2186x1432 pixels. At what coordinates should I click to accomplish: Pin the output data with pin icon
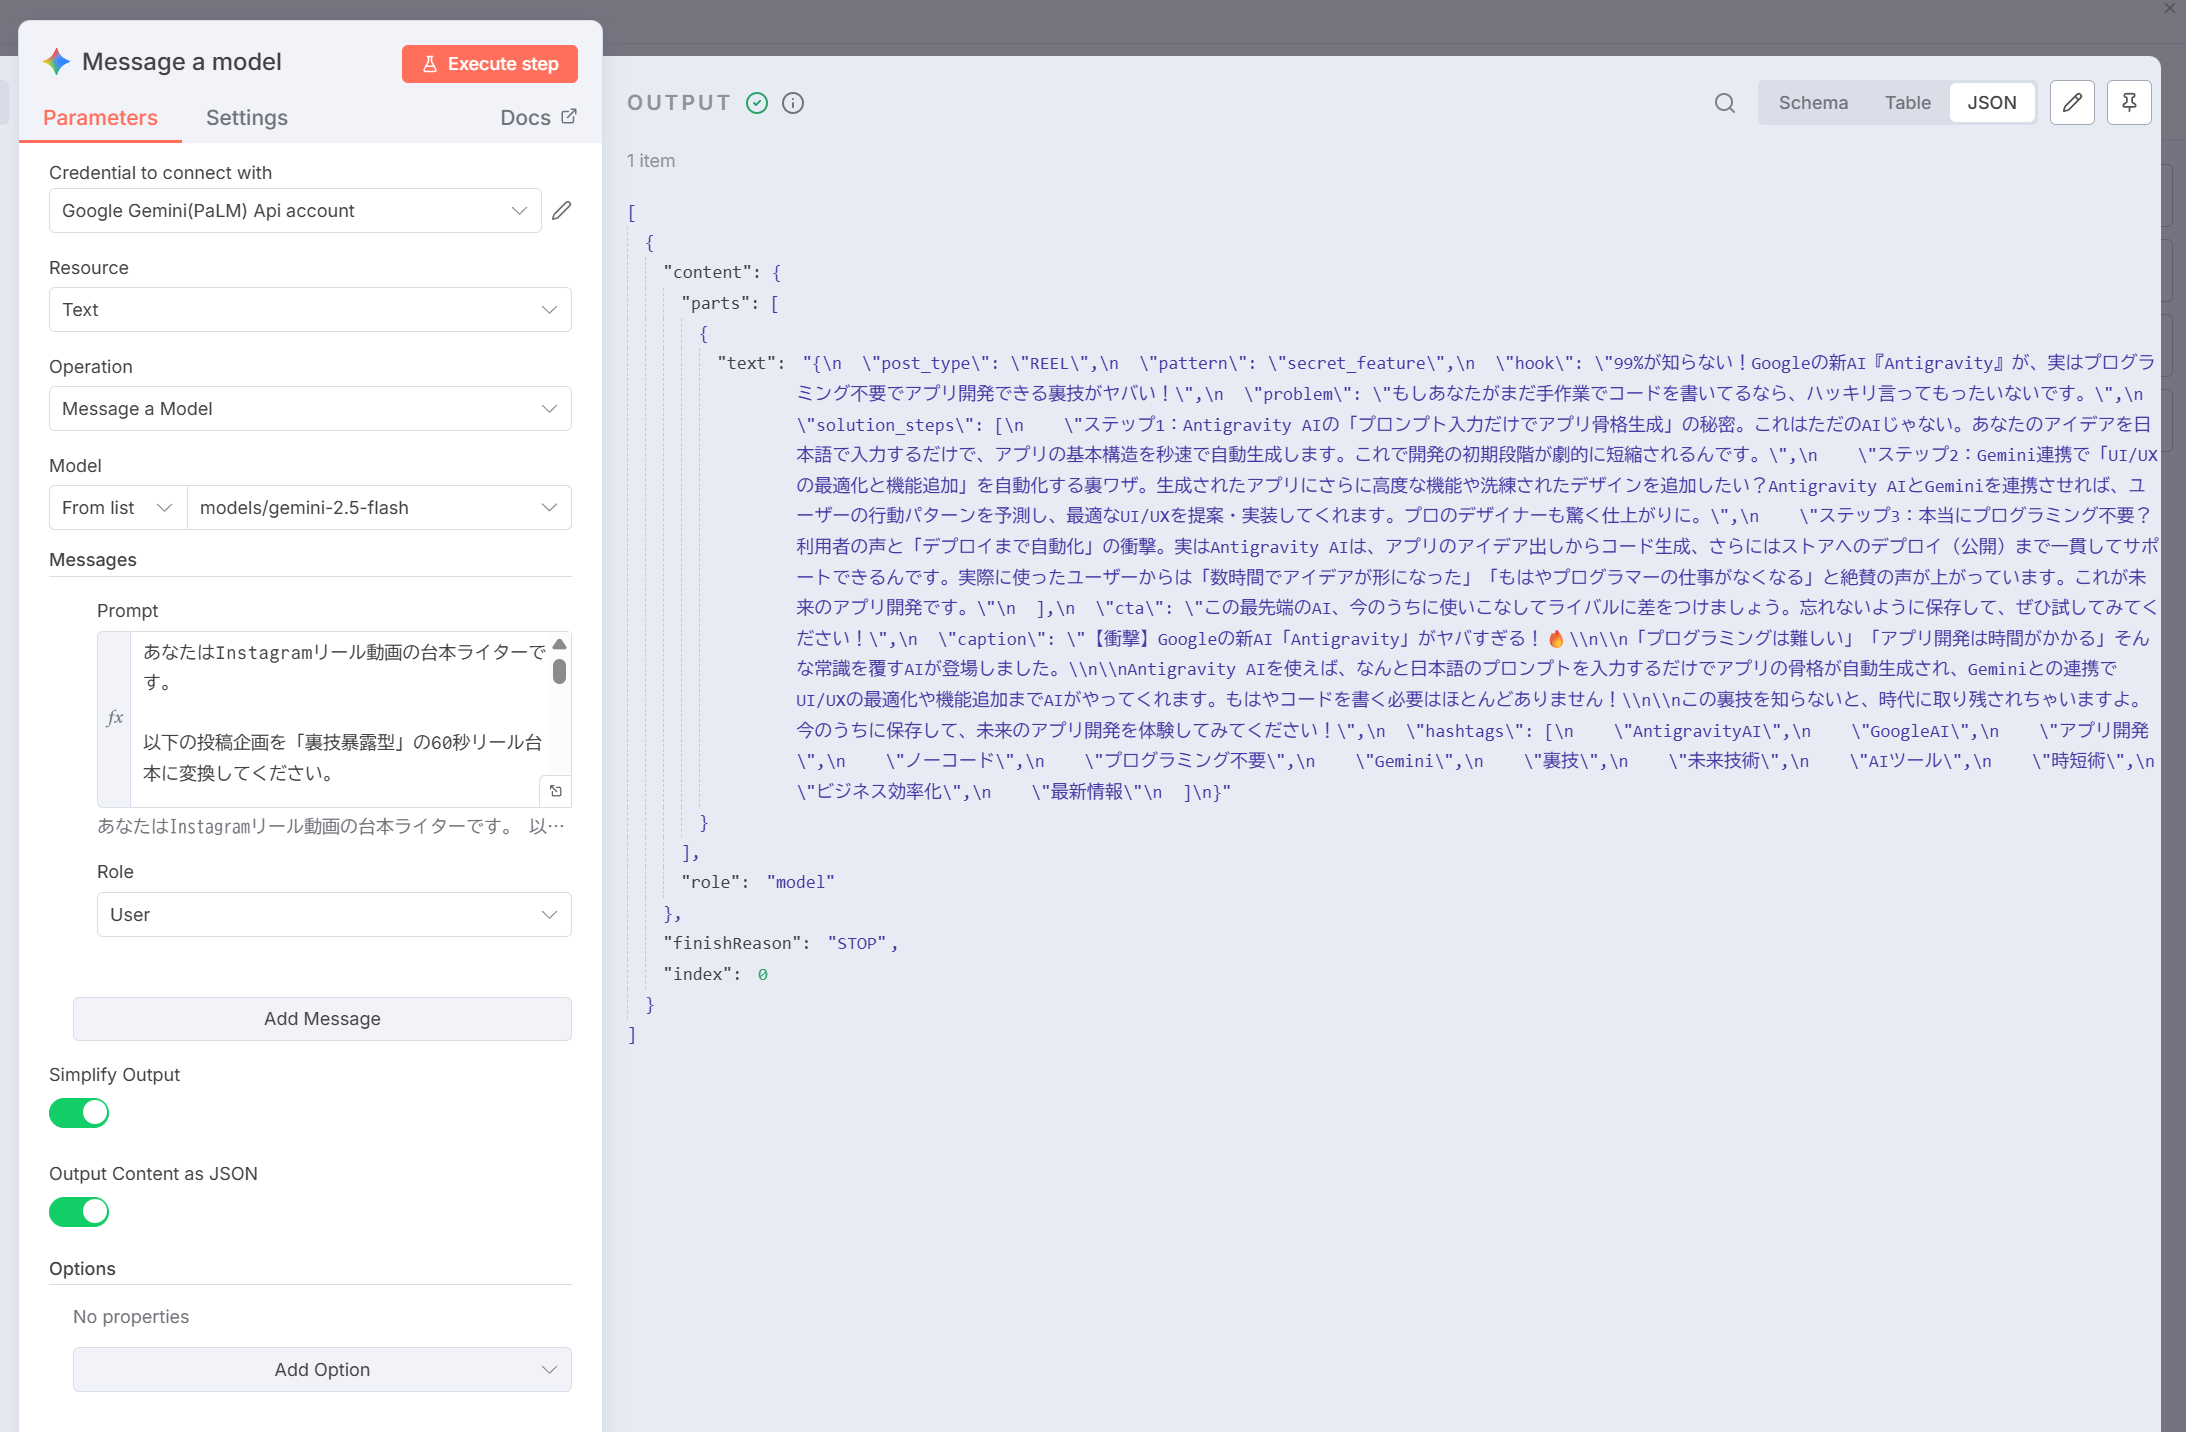click(2129, 103)
